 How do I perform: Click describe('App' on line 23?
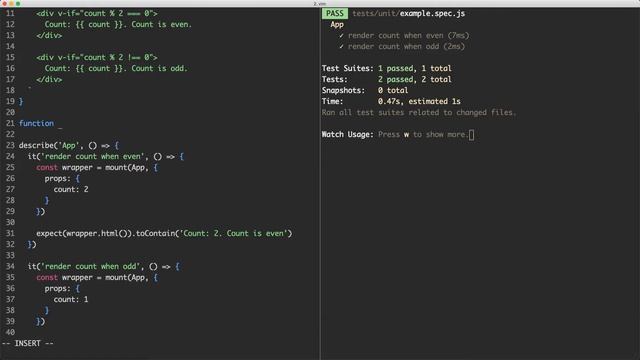pos(49,145)
